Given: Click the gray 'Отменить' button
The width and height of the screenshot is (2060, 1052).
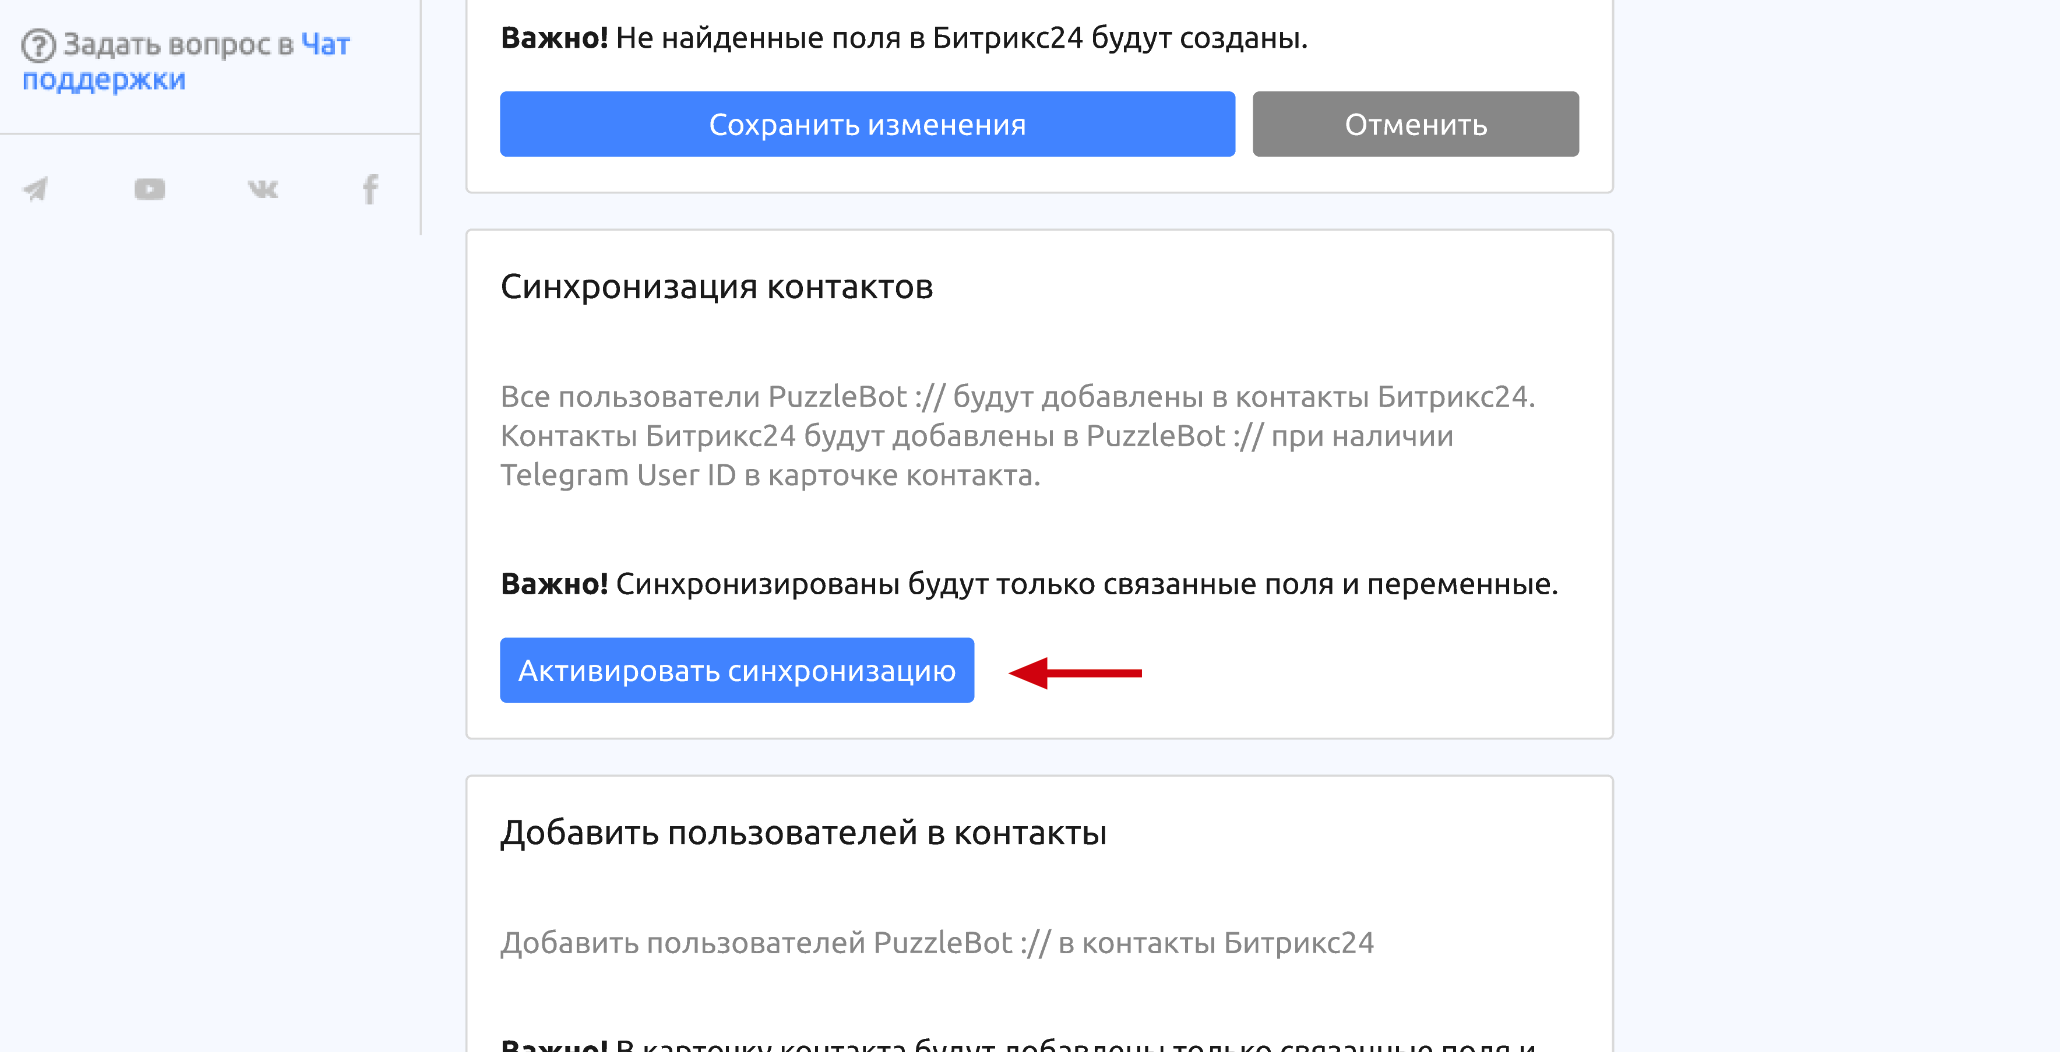Looking at the screenshot, I should click(1415, 124).
